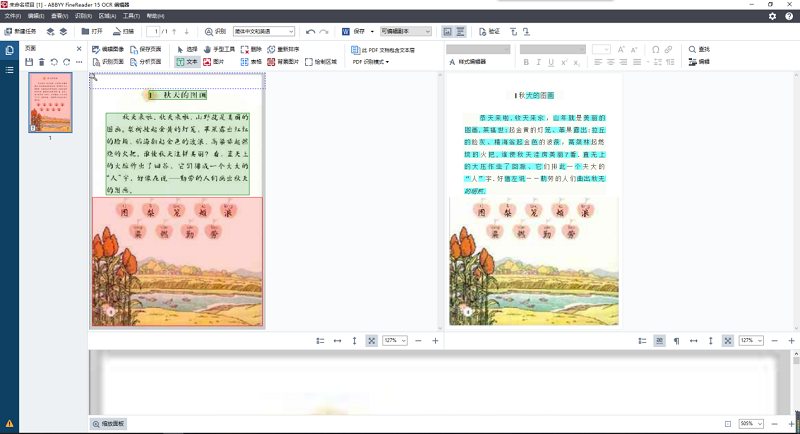Click the 打开 (Open) folder button

92,32
